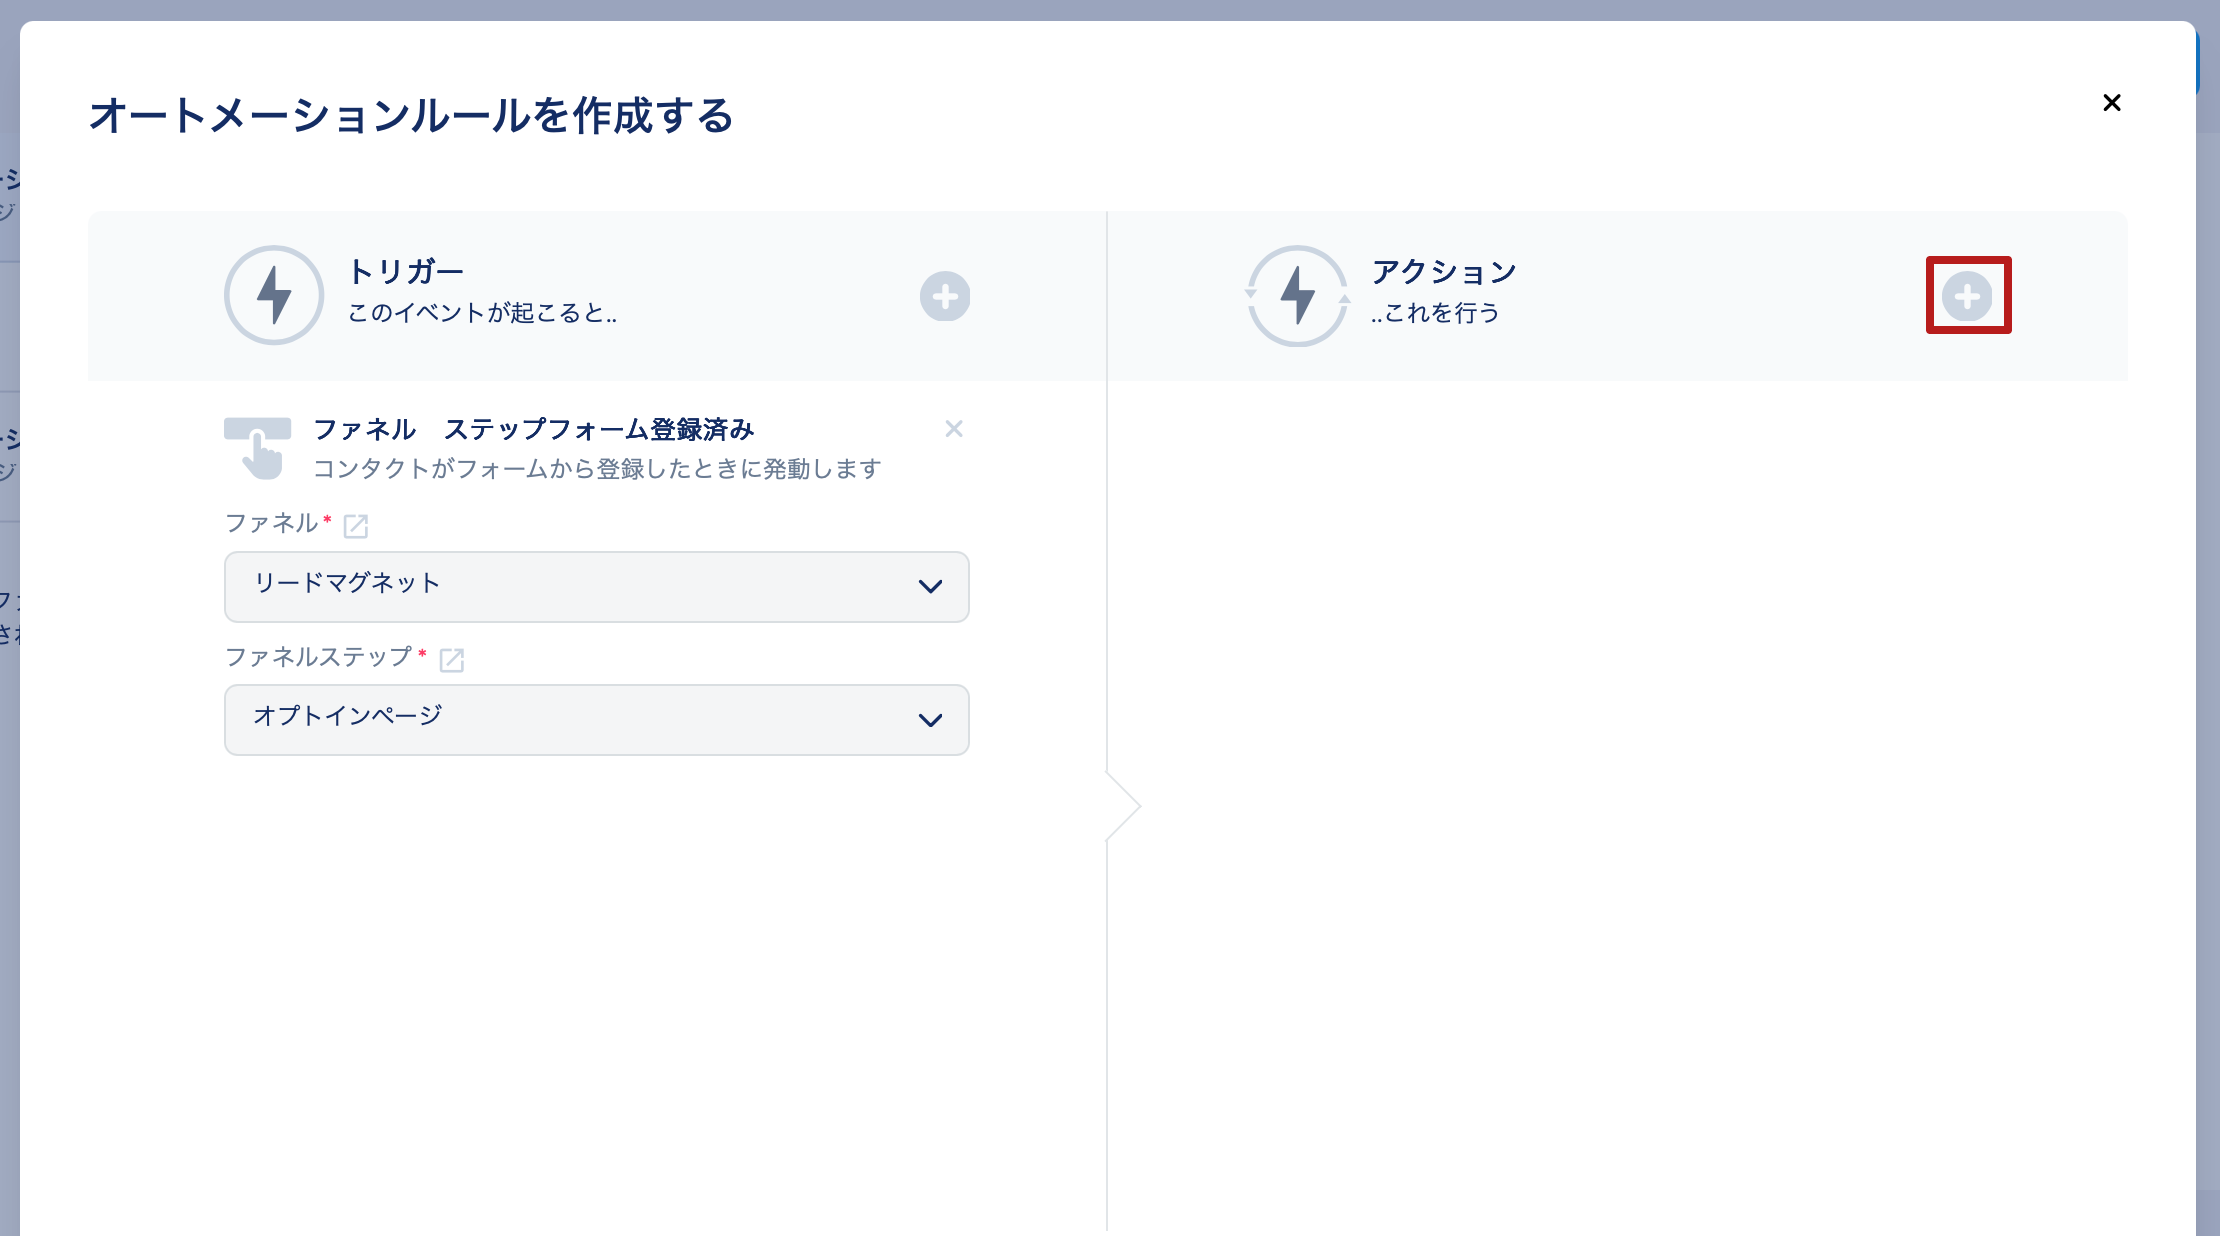Remove the ファネル ステップフォーム登録済み trigger
Image resolution: width=2220 pixels, height=1236 pixels.
(954, 429)
